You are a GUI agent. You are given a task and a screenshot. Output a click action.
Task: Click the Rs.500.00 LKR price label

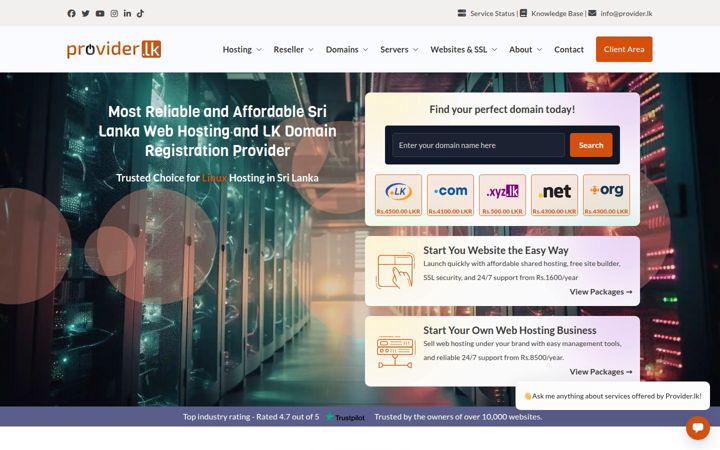point(502,211)
